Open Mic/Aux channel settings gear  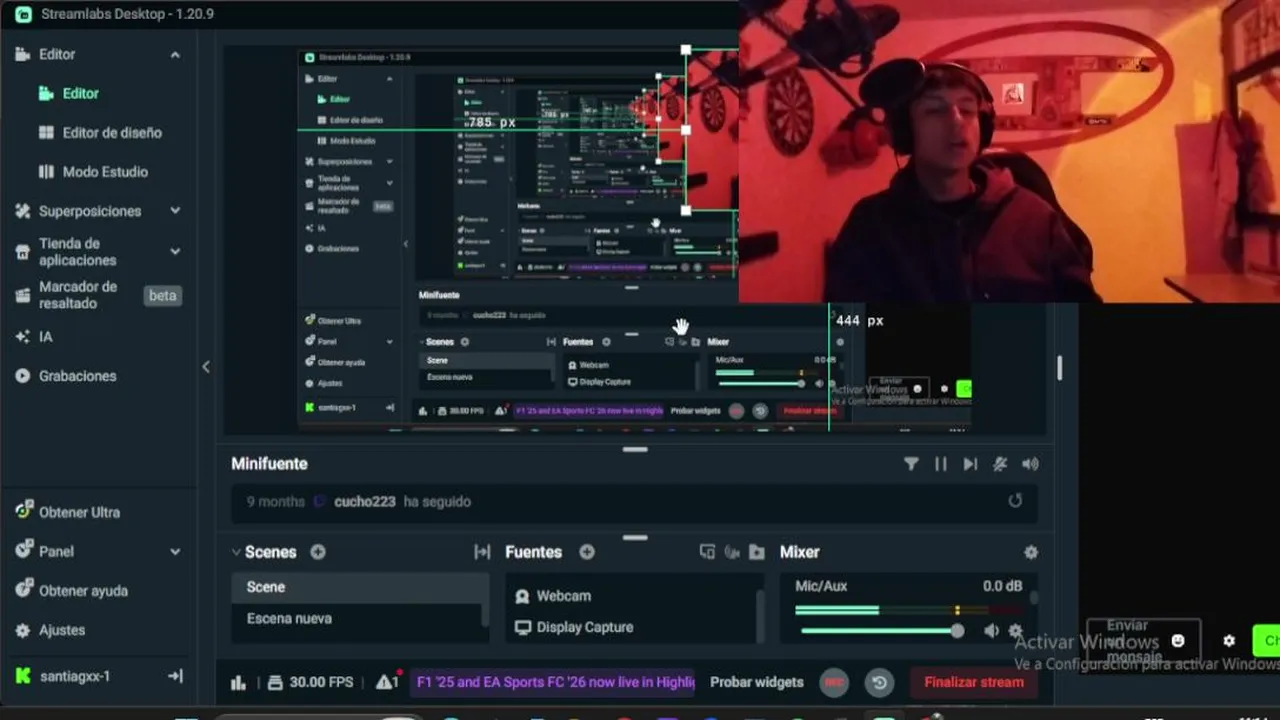1016,631
